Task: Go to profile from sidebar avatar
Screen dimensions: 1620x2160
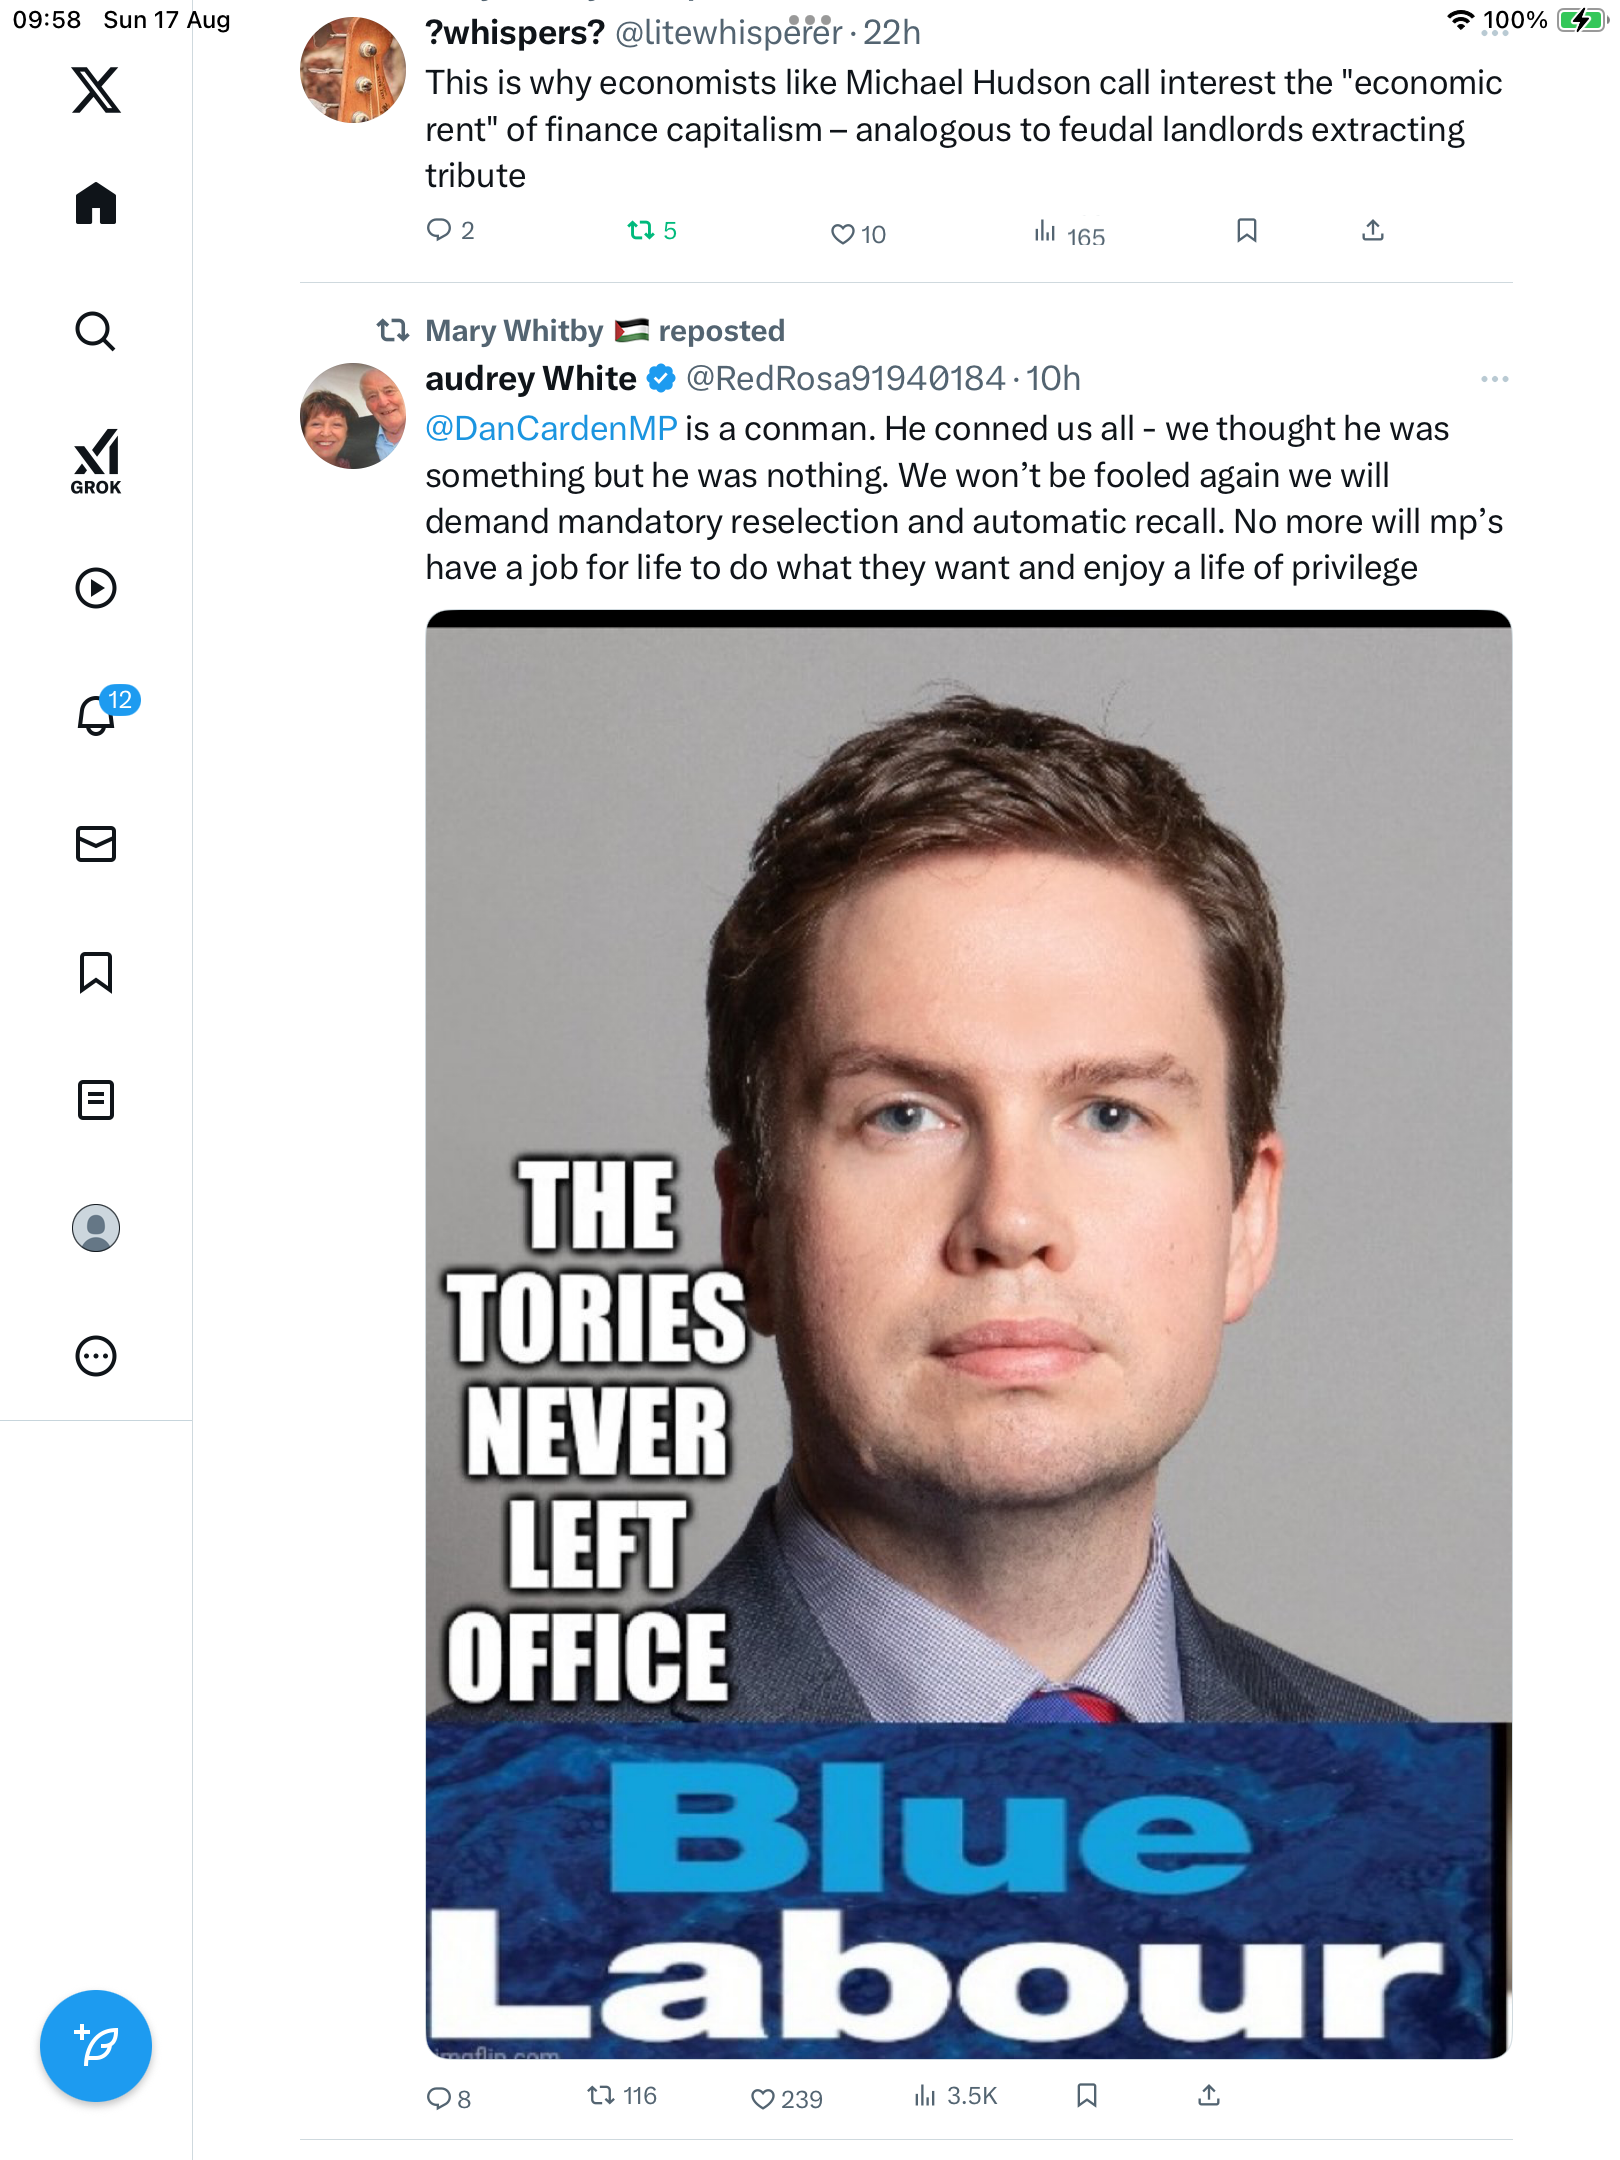Action: tap(96, 1228)
